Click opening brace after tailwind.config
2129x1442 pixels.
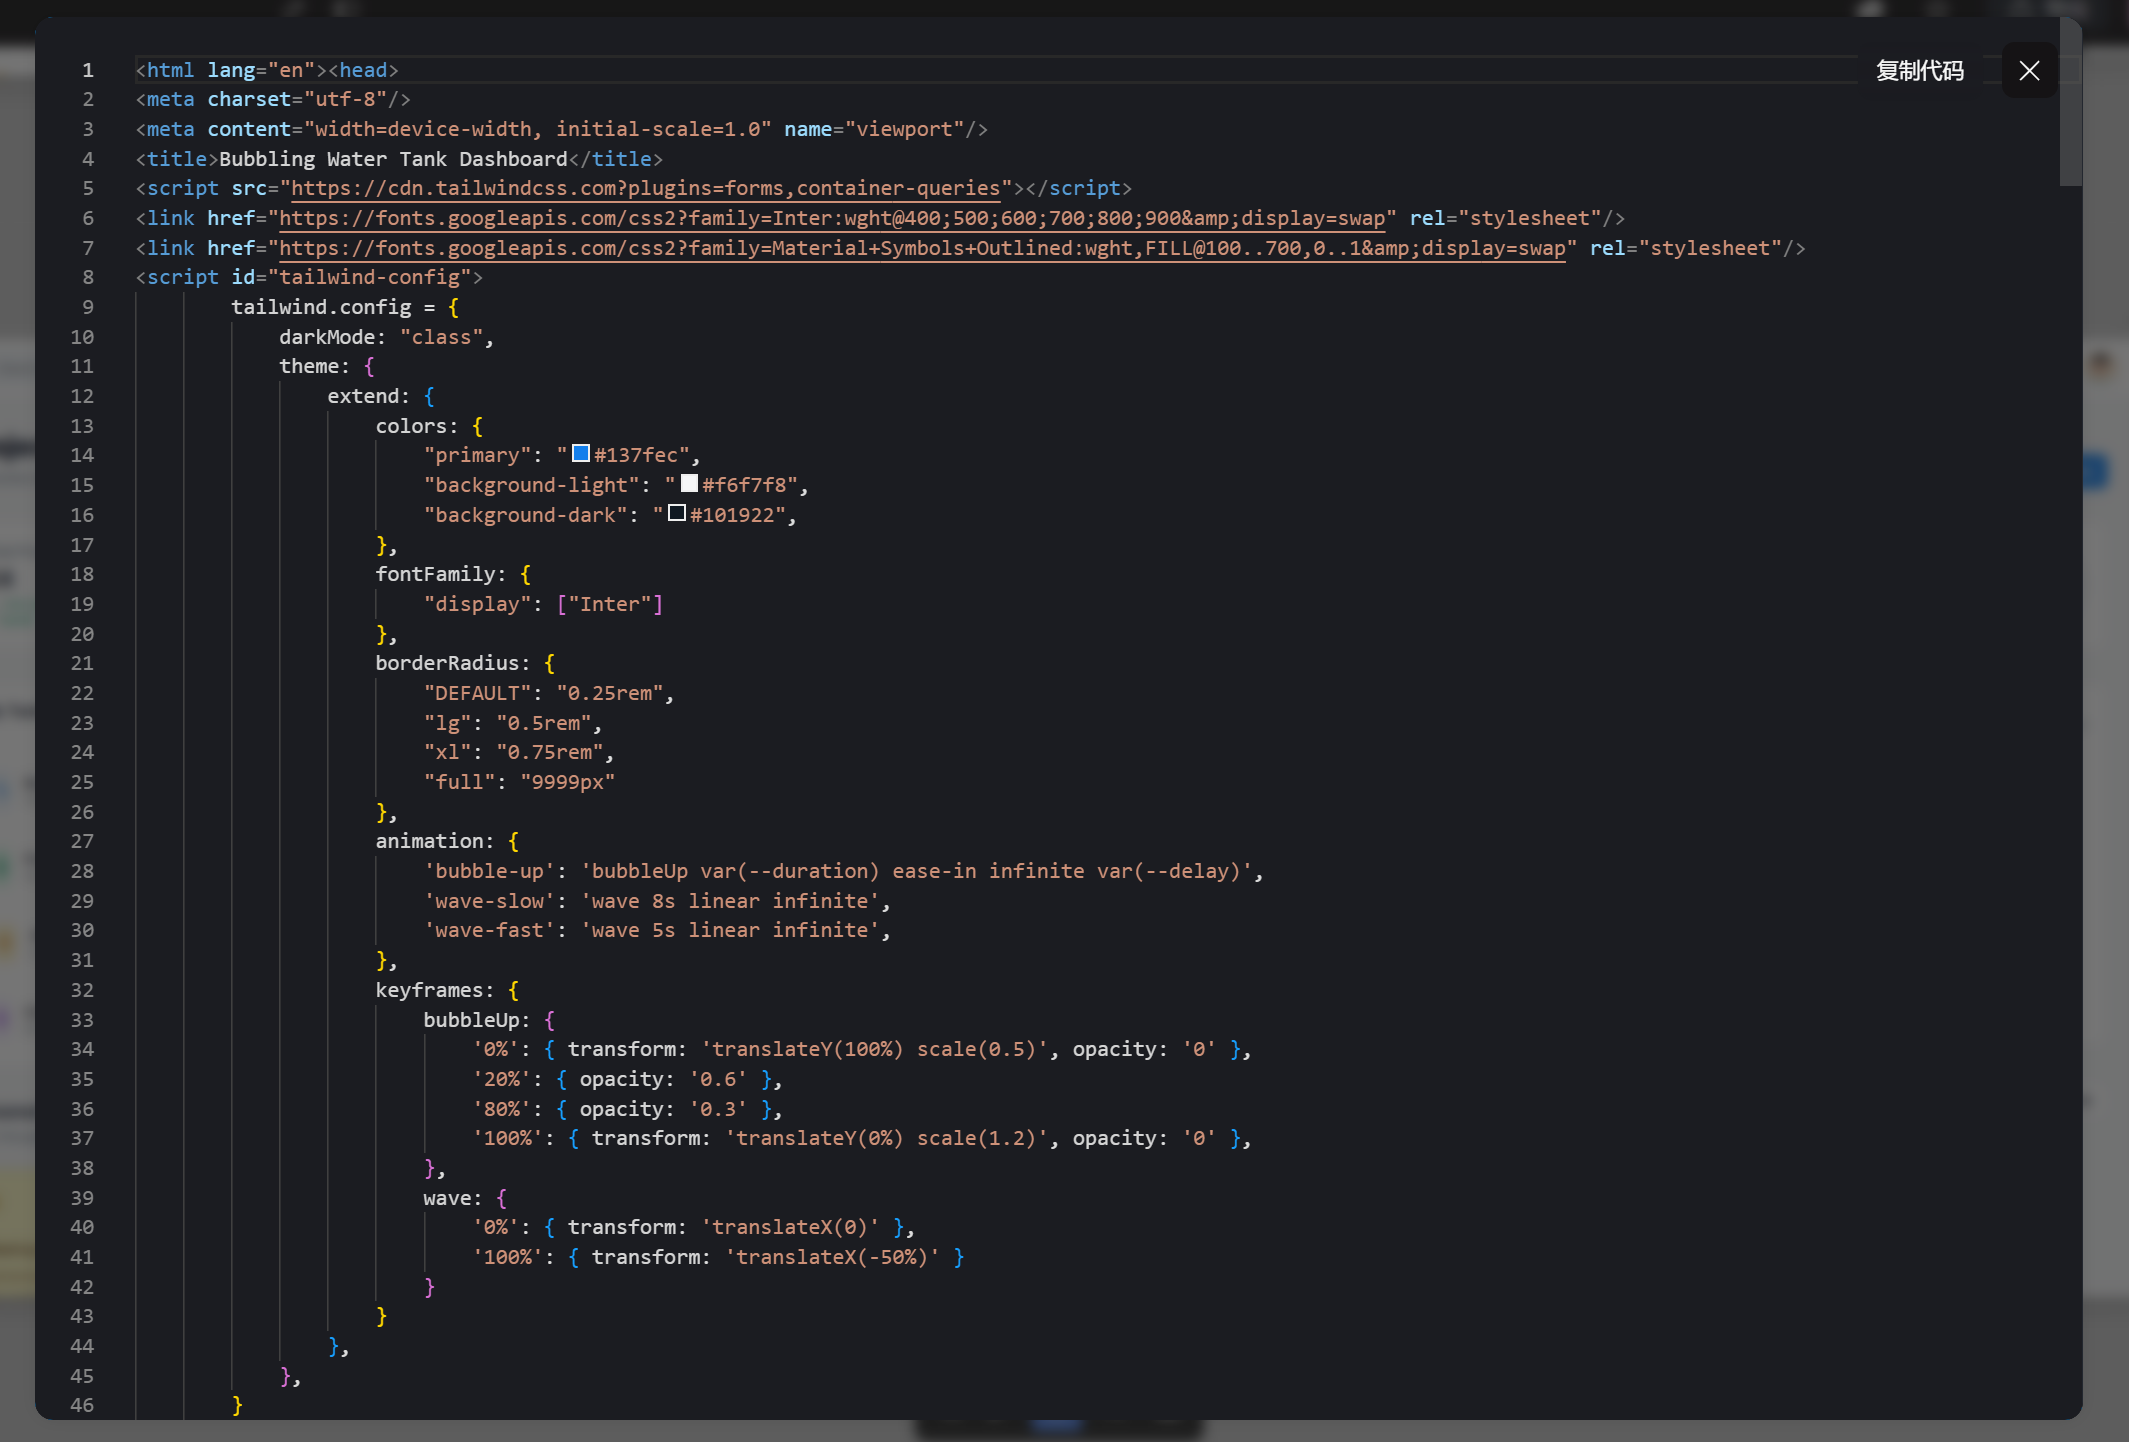coord(453,307)
